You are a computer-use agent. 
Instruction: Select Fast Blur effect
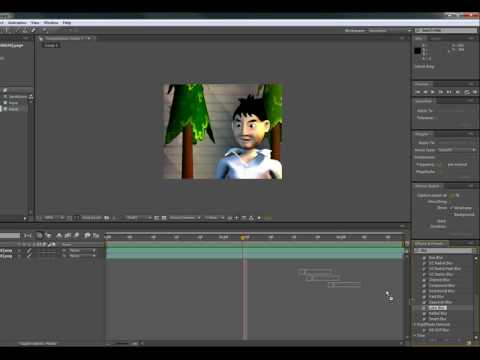point(436,297)
